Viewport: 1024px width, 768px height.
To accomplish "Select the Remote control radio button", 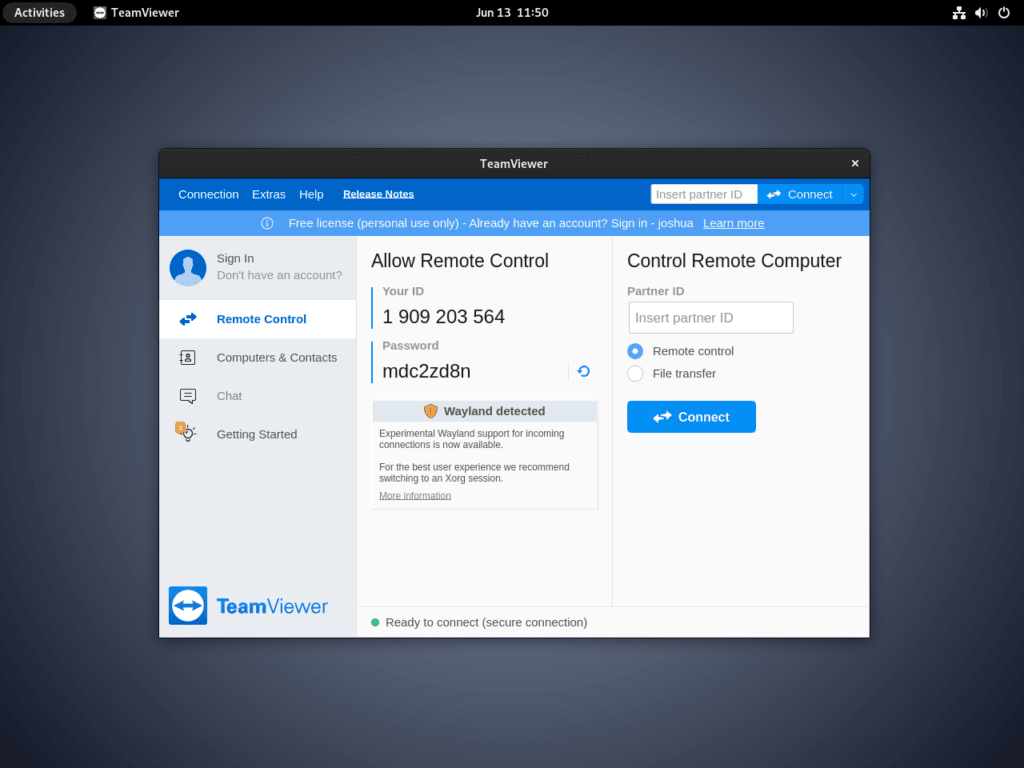I will point(635,351).
